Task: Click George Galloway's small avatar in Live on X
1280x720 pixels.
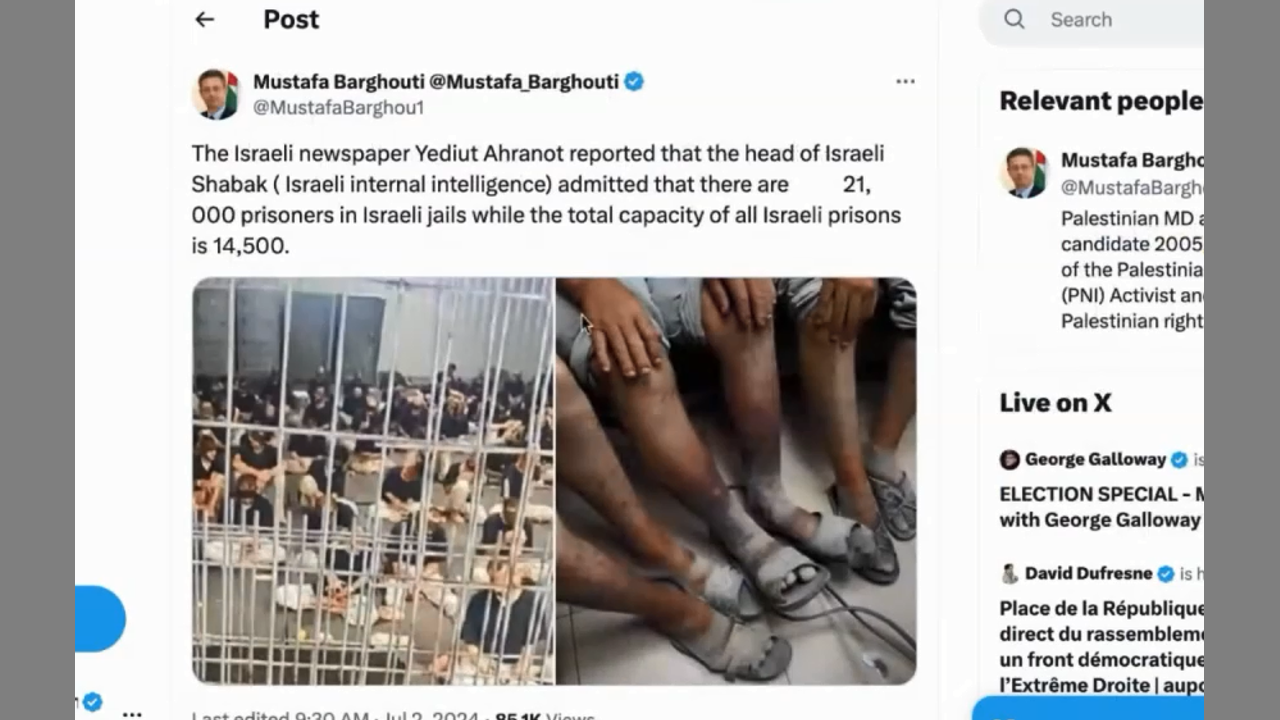Action: click(x=1009, y=460)
